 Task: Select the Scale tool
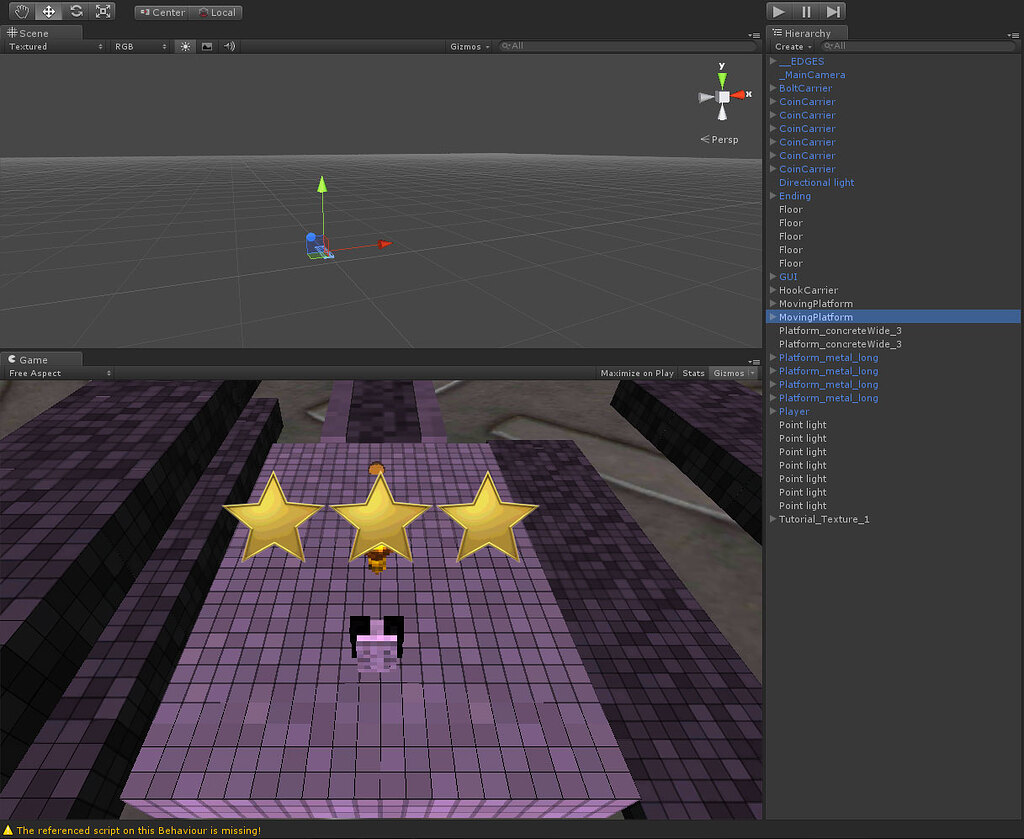(103, 11)
